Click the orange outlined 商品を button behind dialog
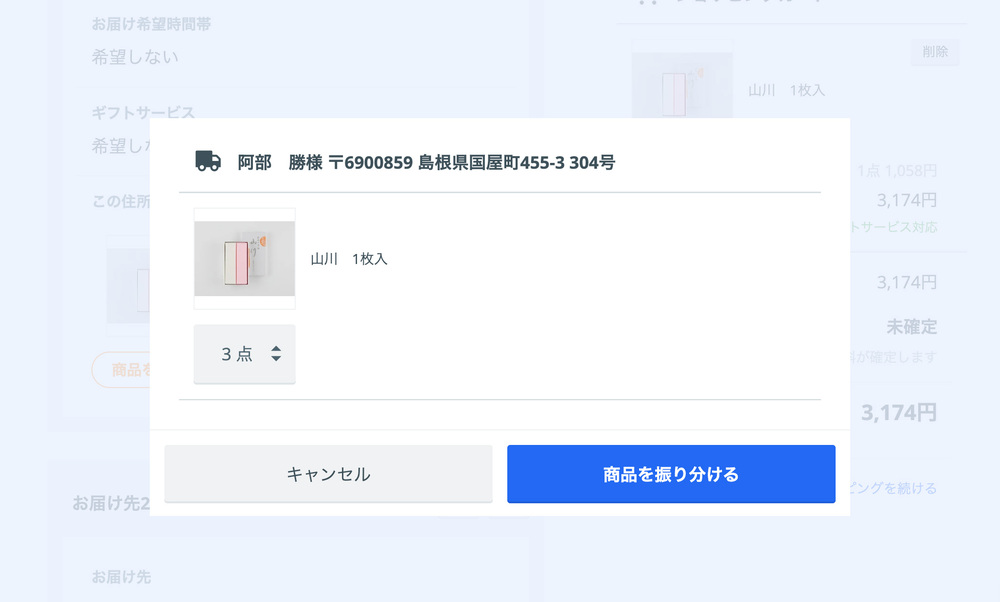Viewport: 1000px width, 602px height. tap(122, 370)
